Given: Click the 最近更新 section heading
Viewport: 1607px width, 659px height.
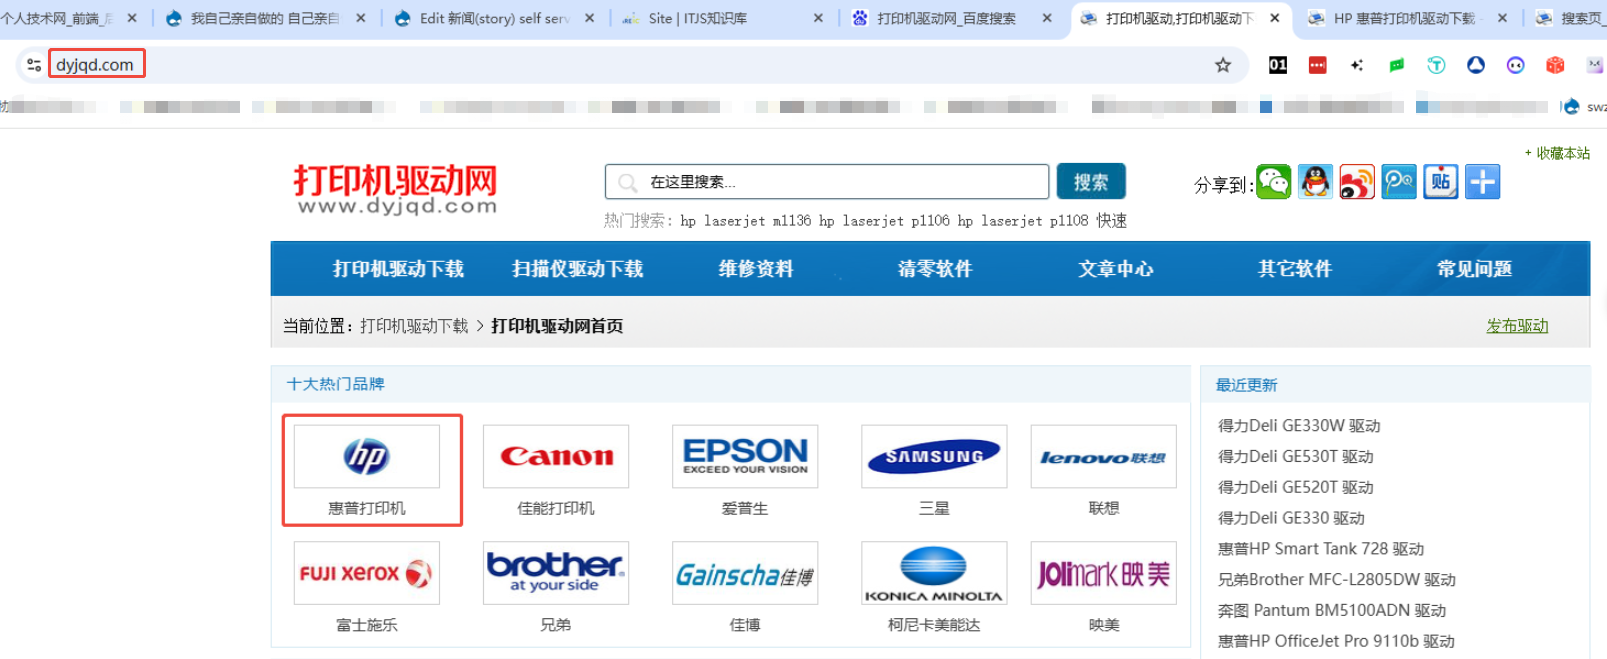Looking at the screenshot, I should tap(1246, 385).
